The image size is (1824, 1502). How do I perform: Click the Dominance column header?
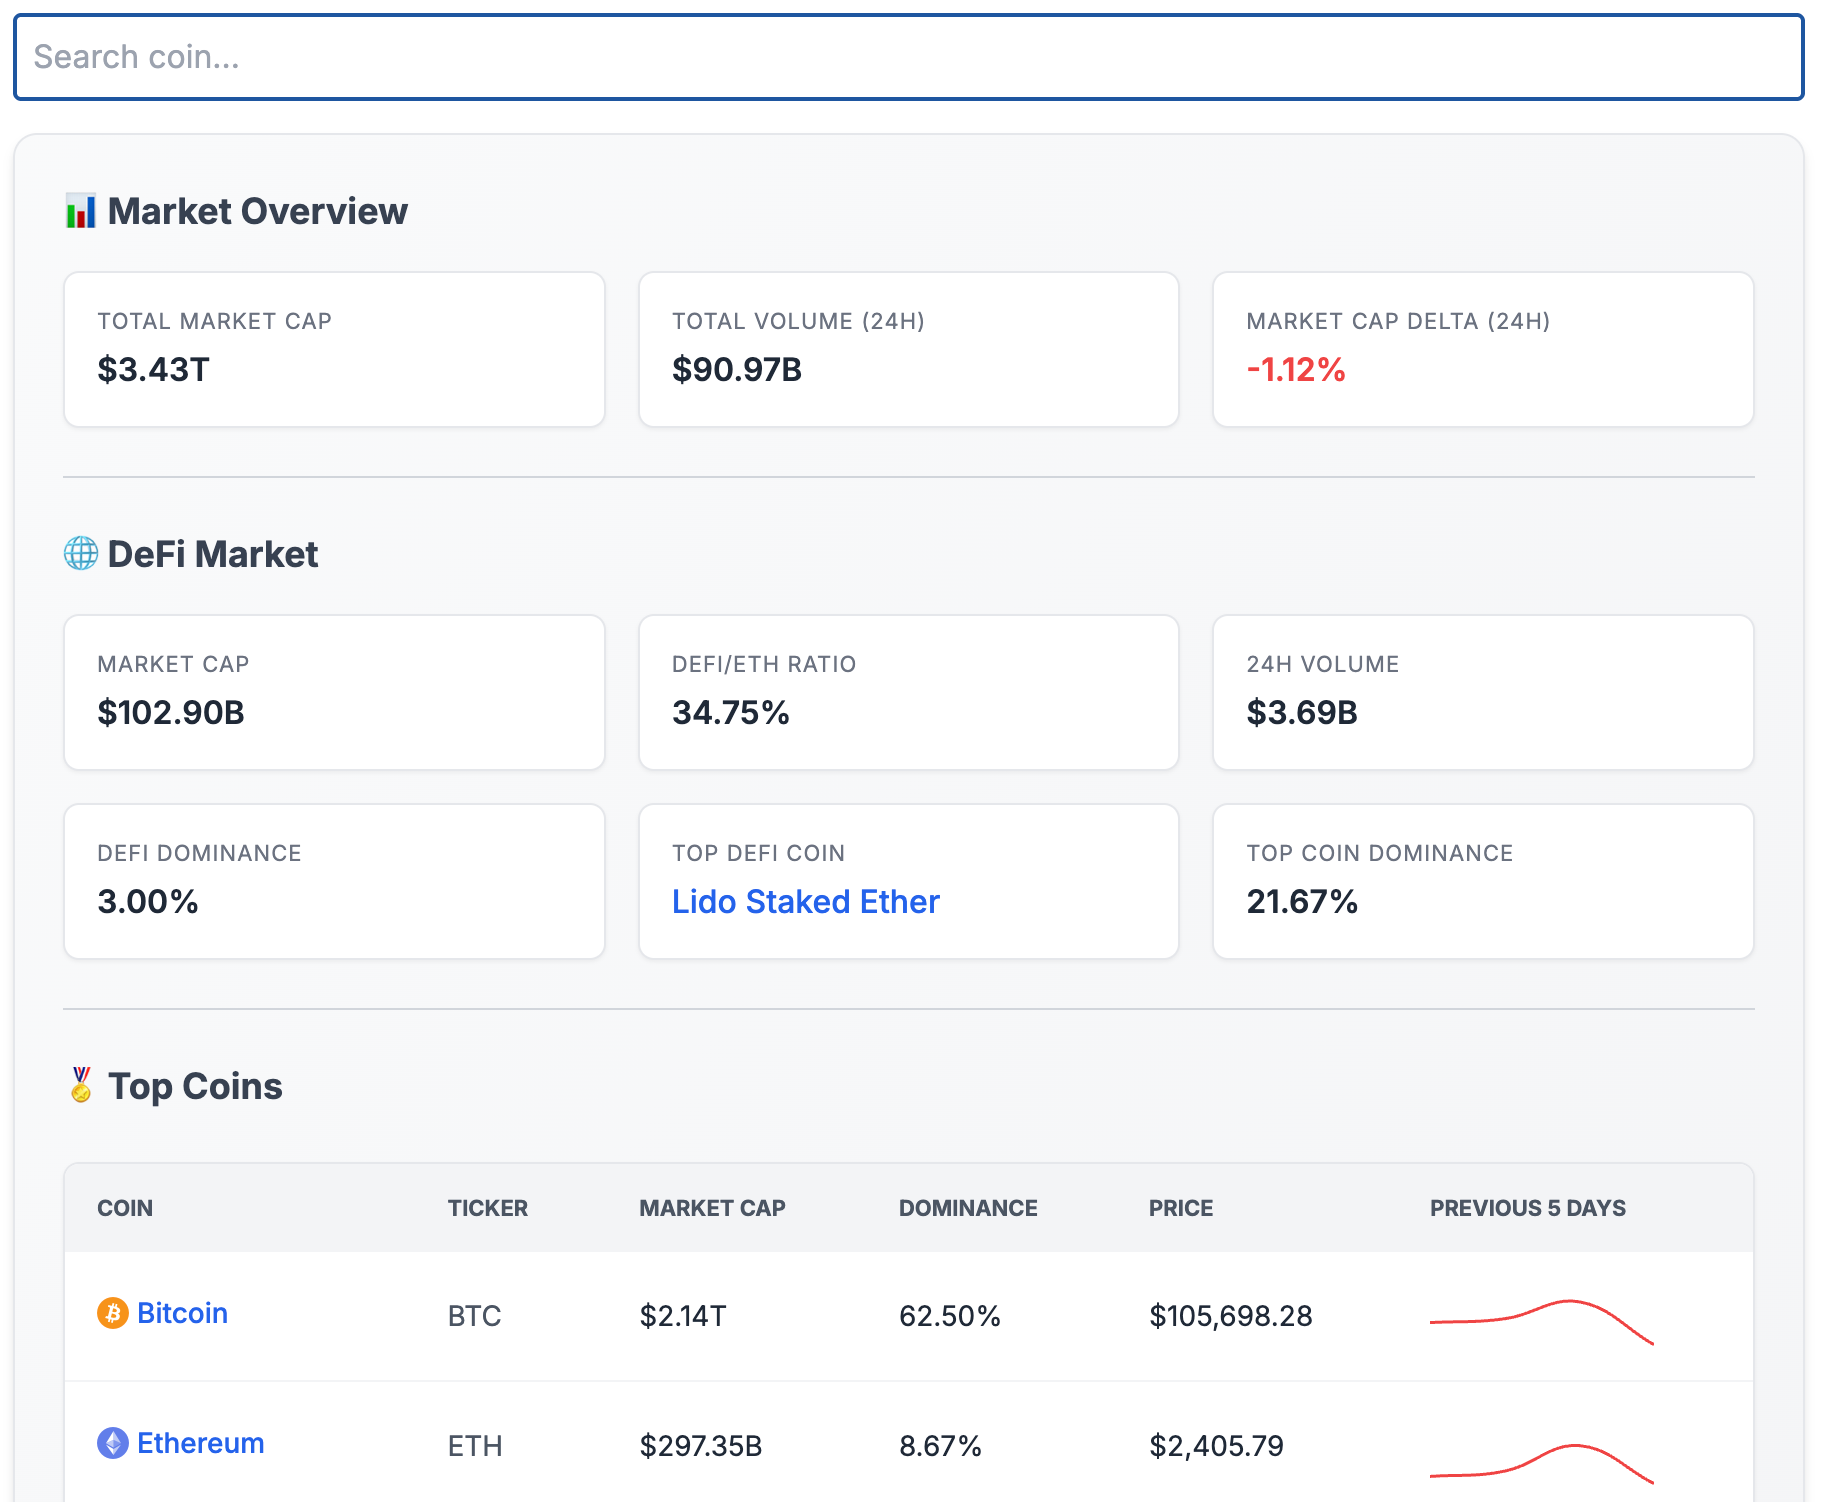click(967, 1208)
